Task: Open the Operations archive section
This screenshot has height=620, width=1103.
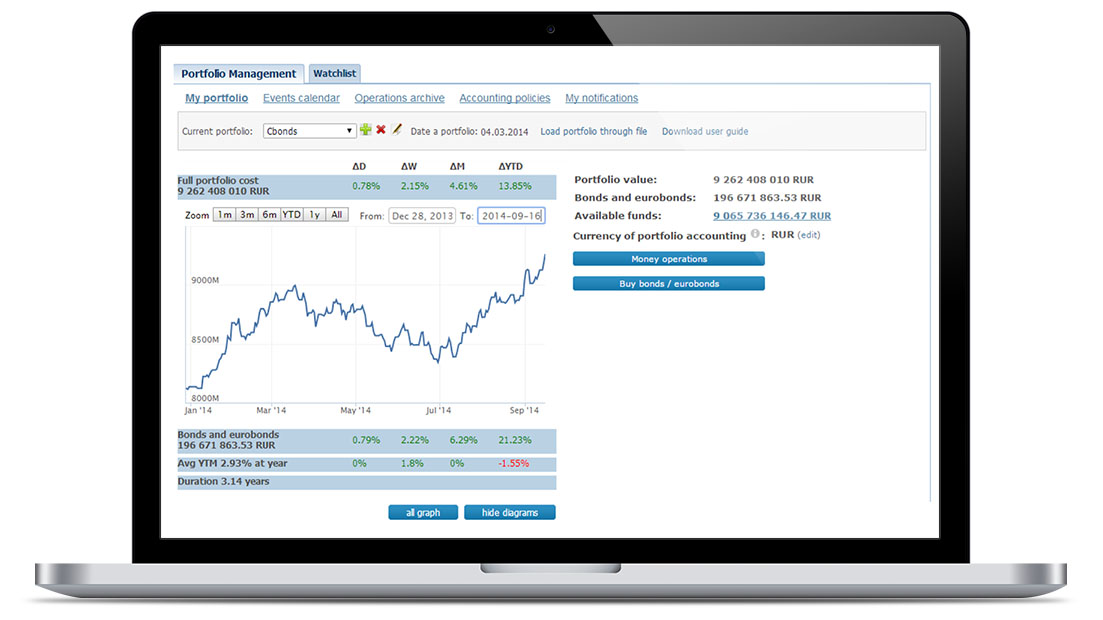Action: pyautogui.click(x=400, y=98)
